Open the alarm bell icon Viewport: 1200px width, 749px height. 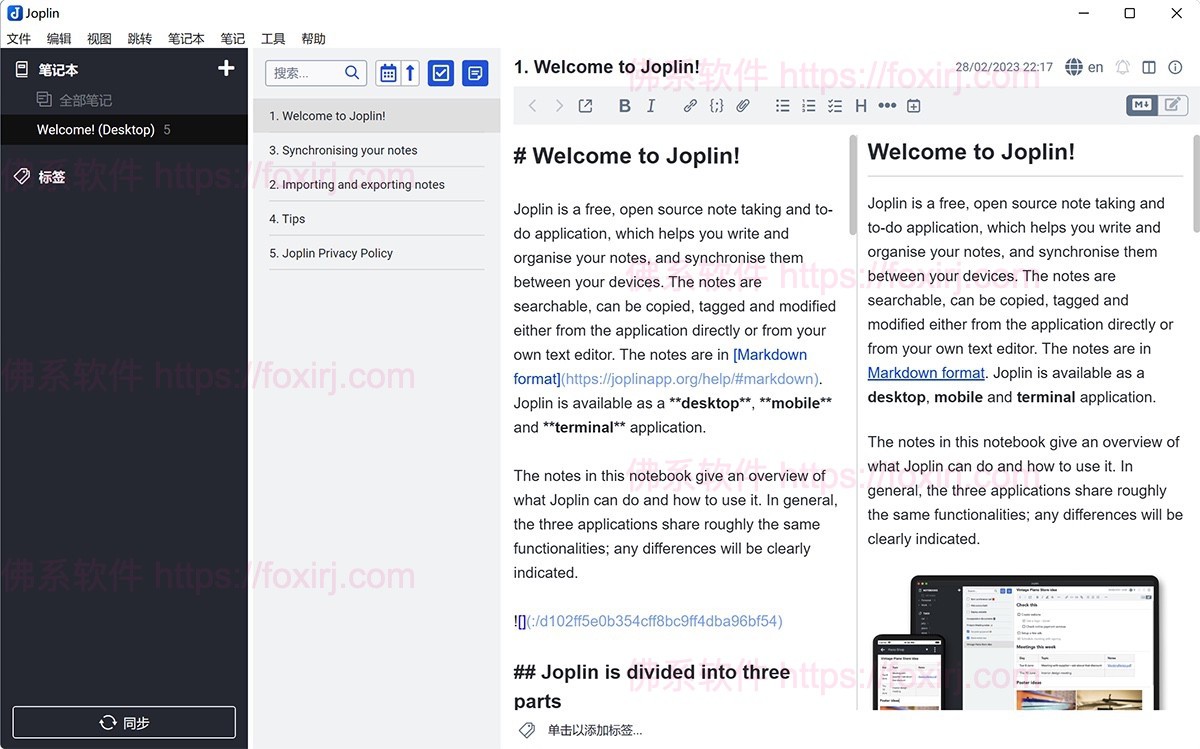(x=1122, y=67)
